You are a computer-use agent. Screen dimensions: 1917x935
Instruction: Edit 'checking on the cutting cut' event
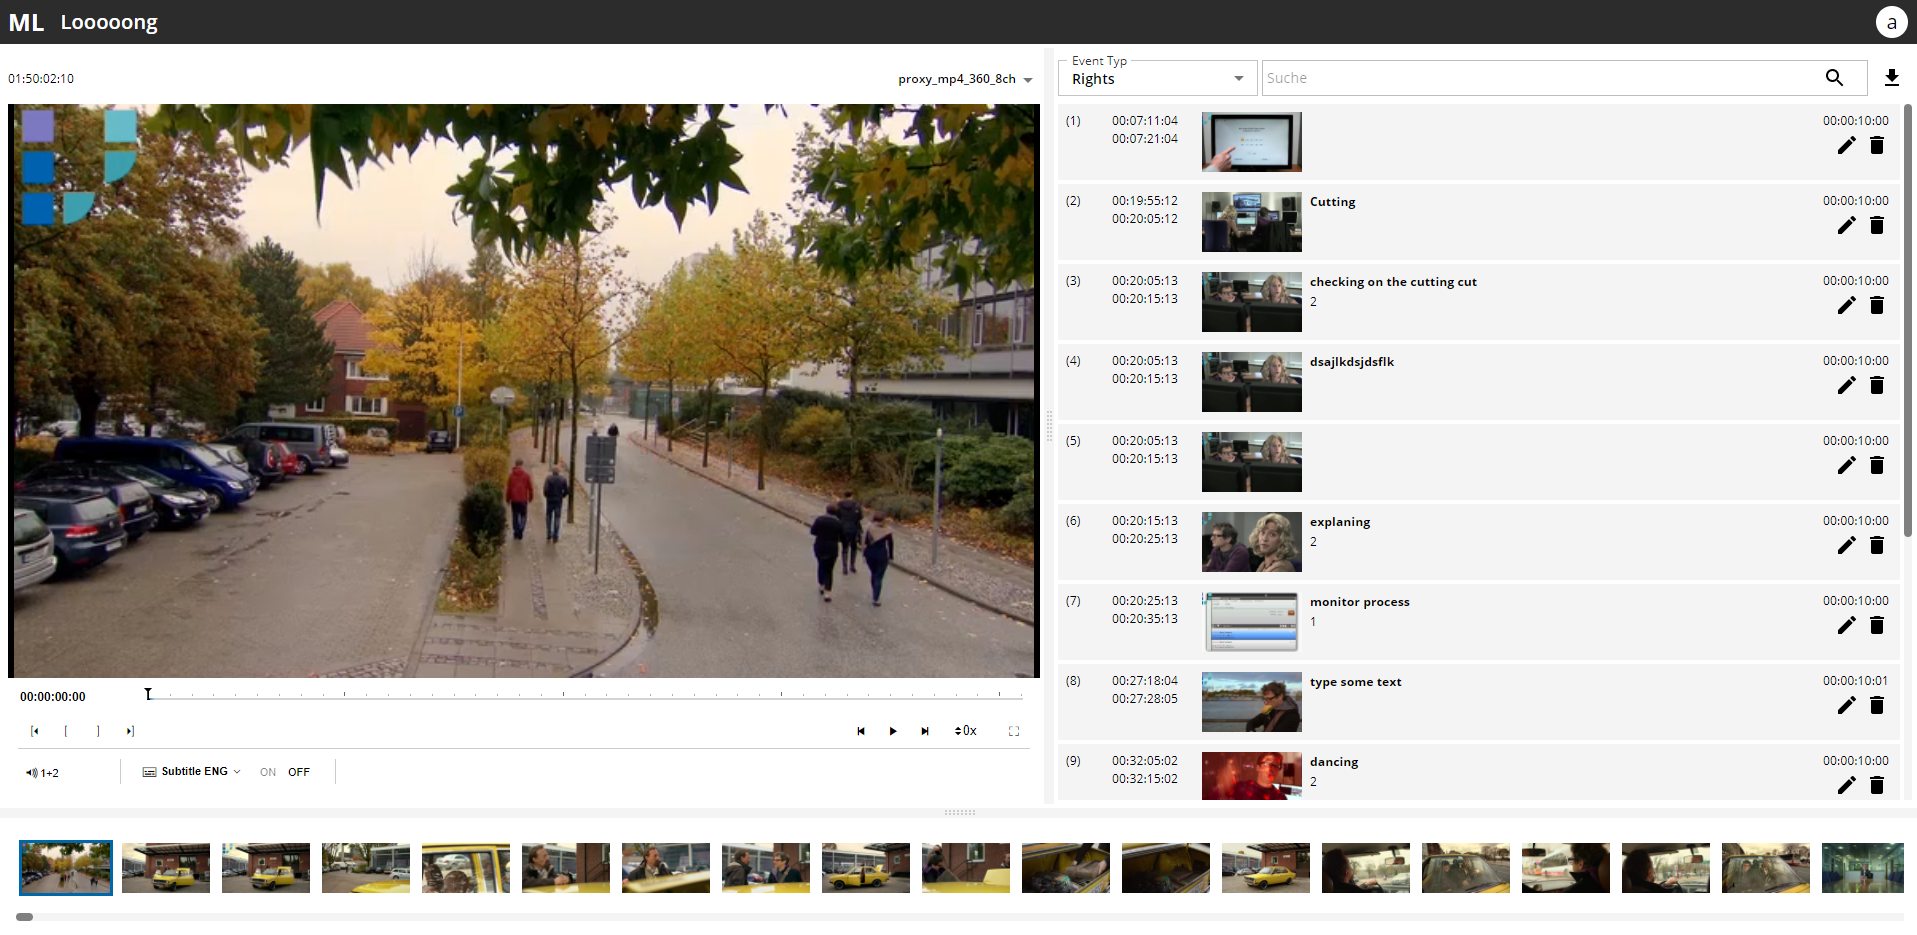coord(1846,305)
